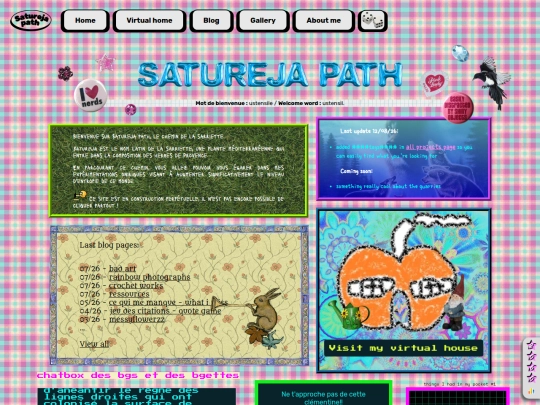Open the ressources blog link

[x=129, y=294]
